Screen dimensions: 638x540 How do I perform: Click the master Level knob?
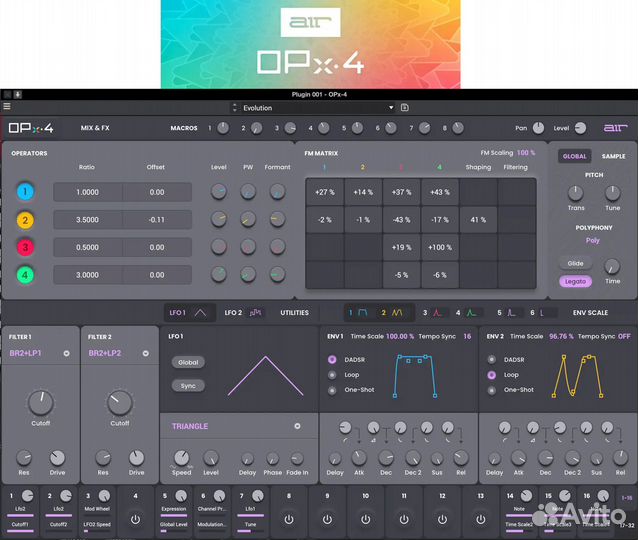coord(580,128)
